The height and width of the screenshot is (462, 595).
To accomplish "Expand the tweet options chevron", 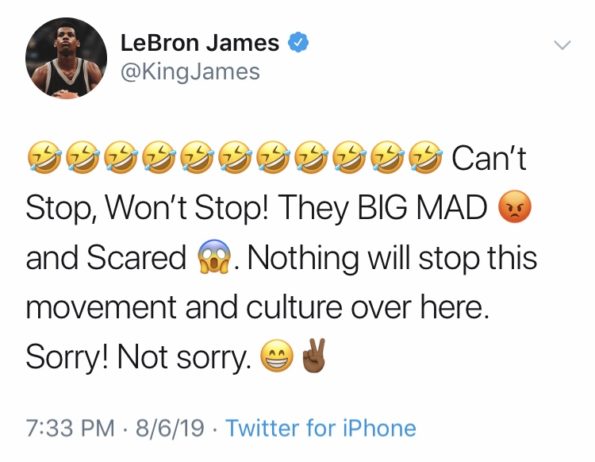I will (x=562, y=45).
